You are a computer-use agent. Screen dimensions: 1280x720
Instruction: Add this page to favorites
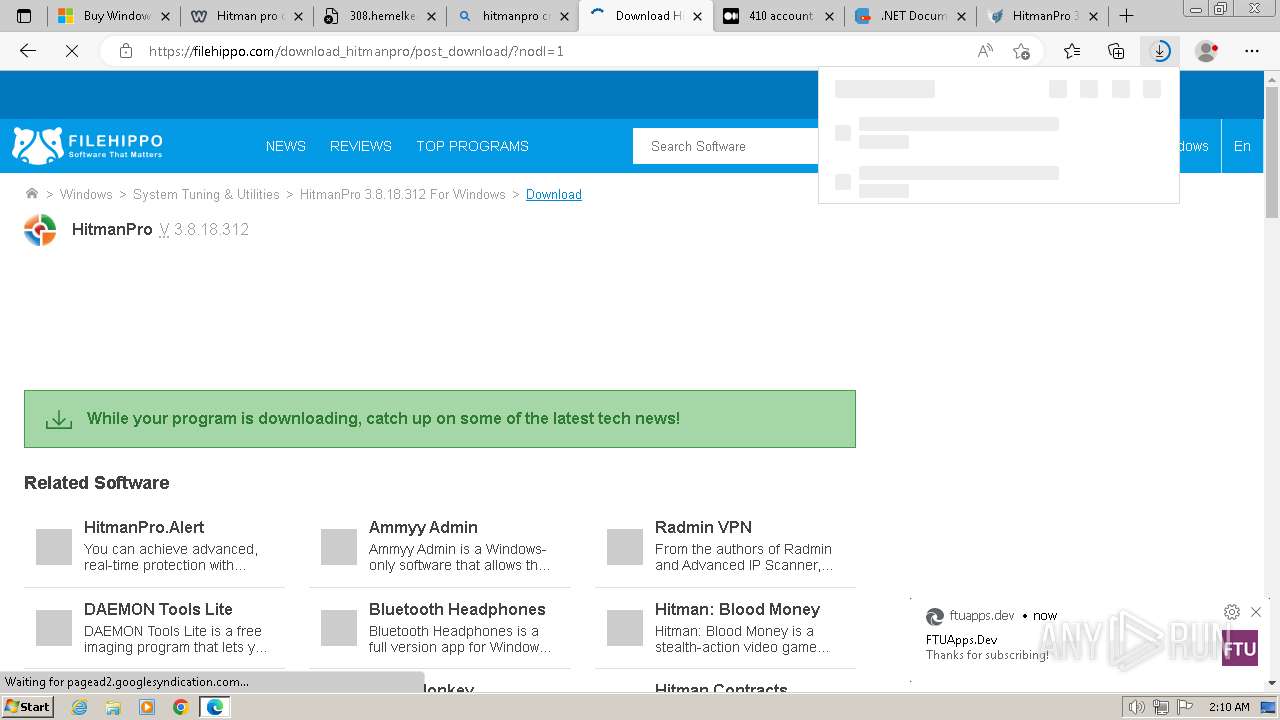[x=1021, y=51]
